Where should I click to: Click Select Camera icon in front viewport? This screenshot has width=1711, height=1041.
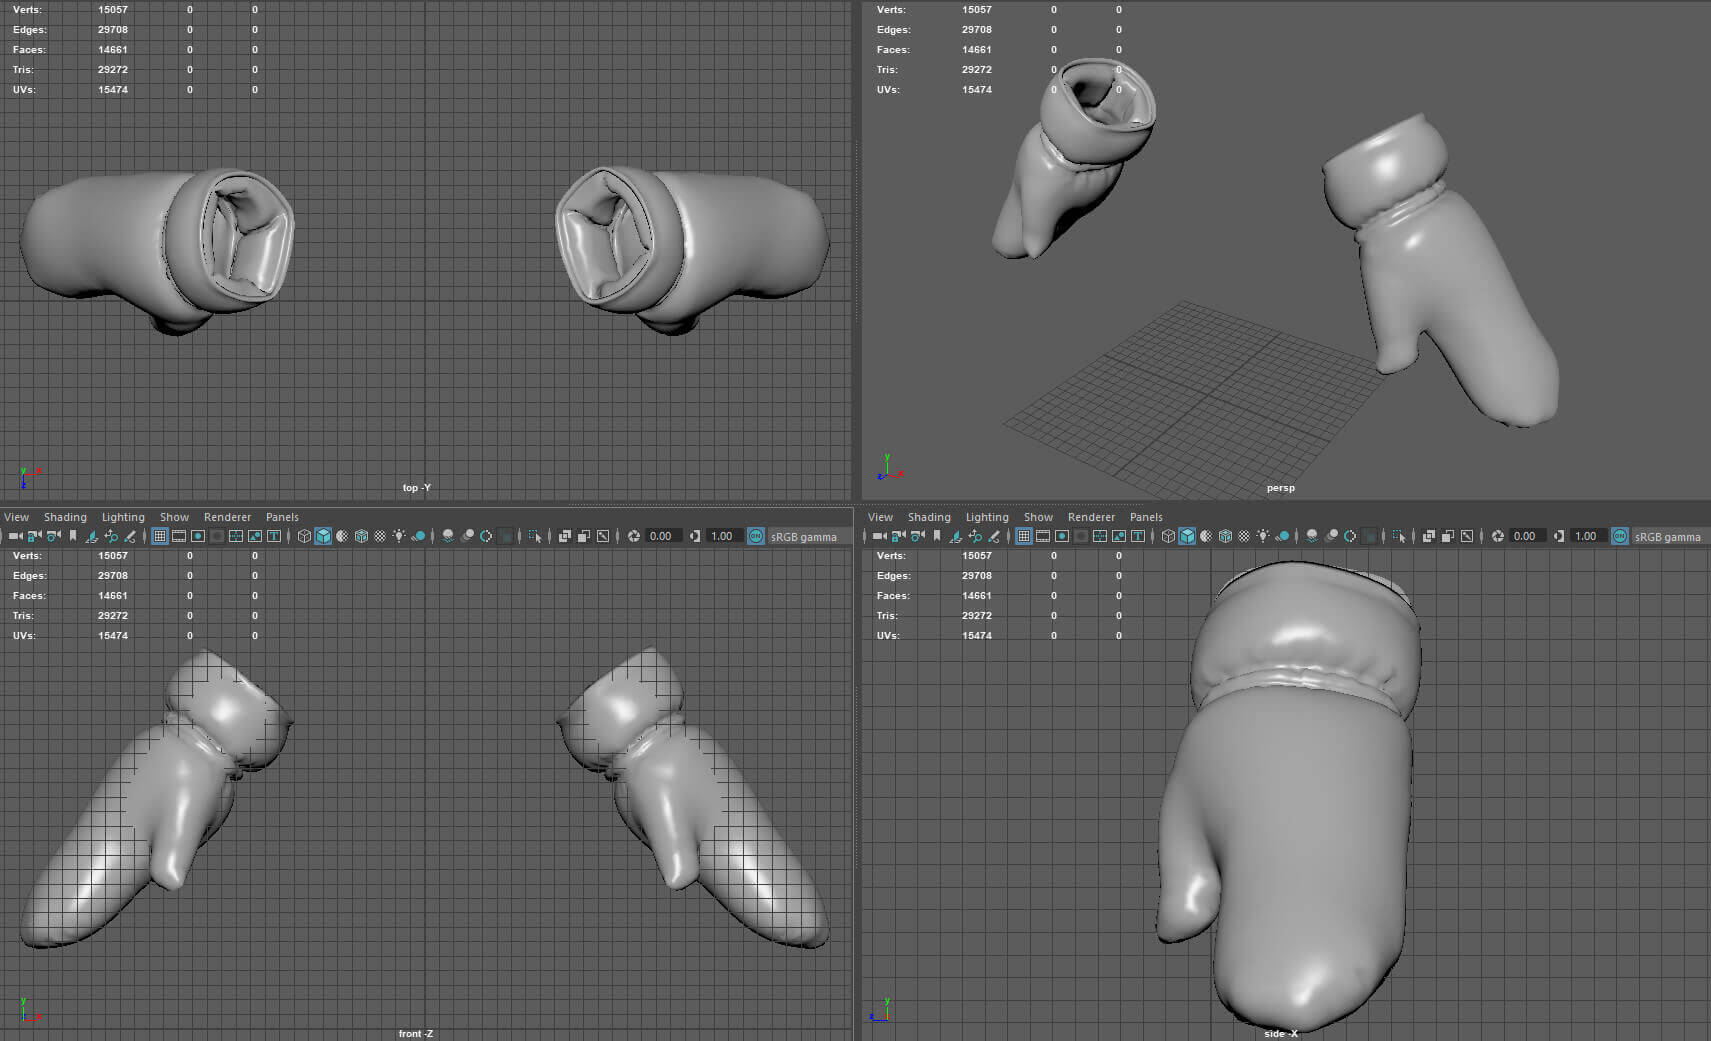(x=15, y=536)
